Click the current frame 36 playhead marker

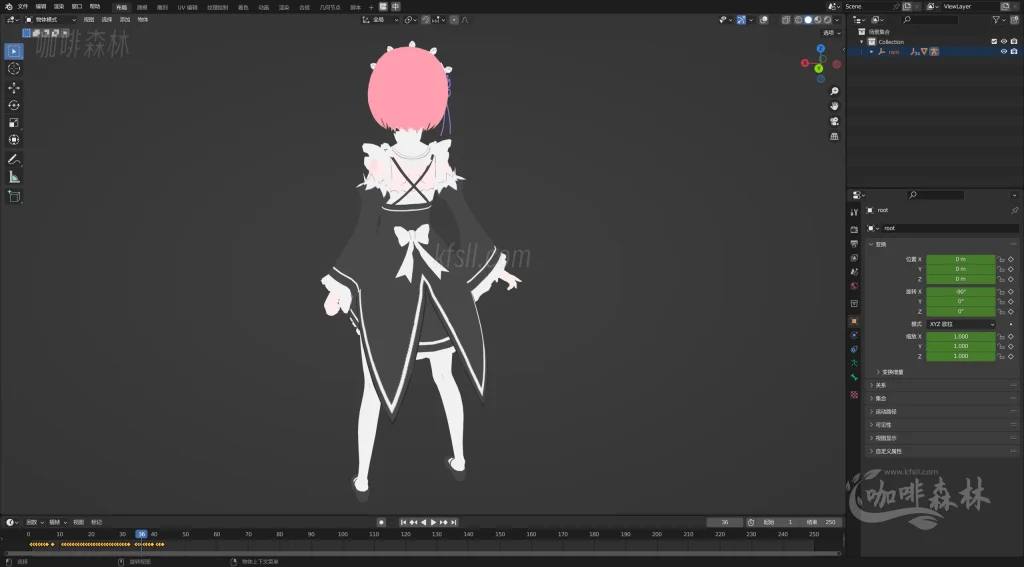[x=141, y=534]
